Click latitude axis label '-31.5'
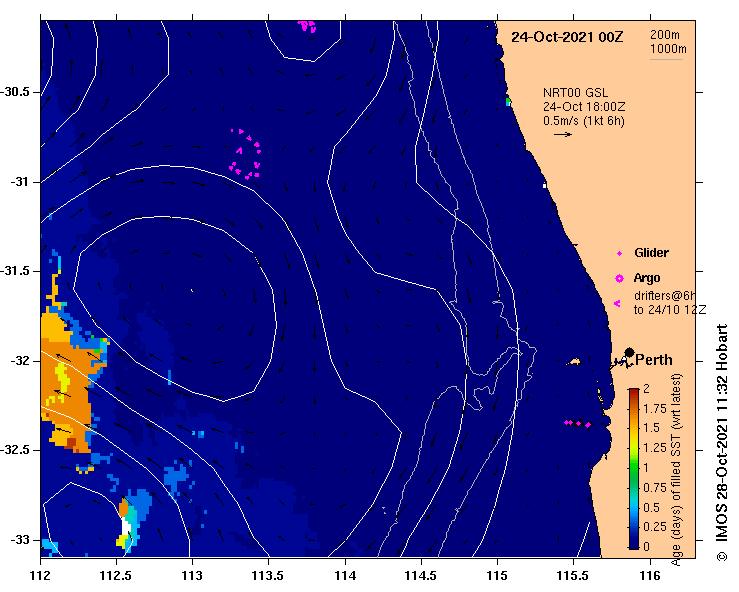 [16, 271]
